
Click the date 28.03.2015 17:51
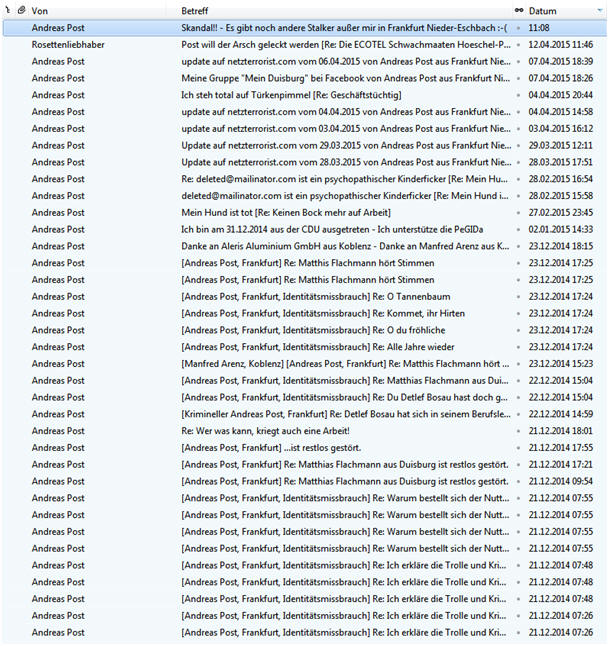(561, 162)
